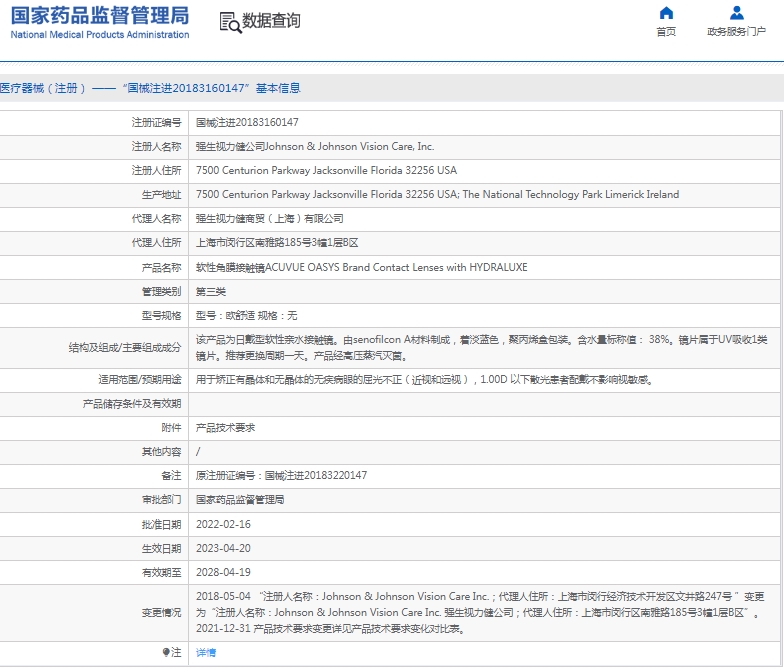The width and height of the screenshot is (784, 670).
Task: Click the 注册人住所 row label
Action: click(x=156, y=170)
